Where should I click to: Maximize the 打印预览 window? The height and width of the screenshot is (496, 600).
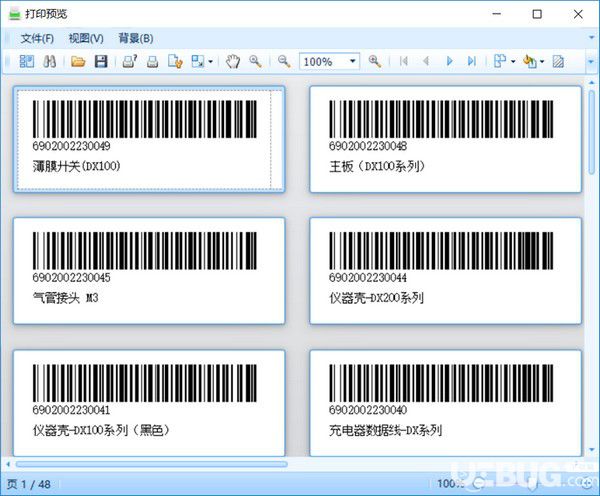[537, 14]
